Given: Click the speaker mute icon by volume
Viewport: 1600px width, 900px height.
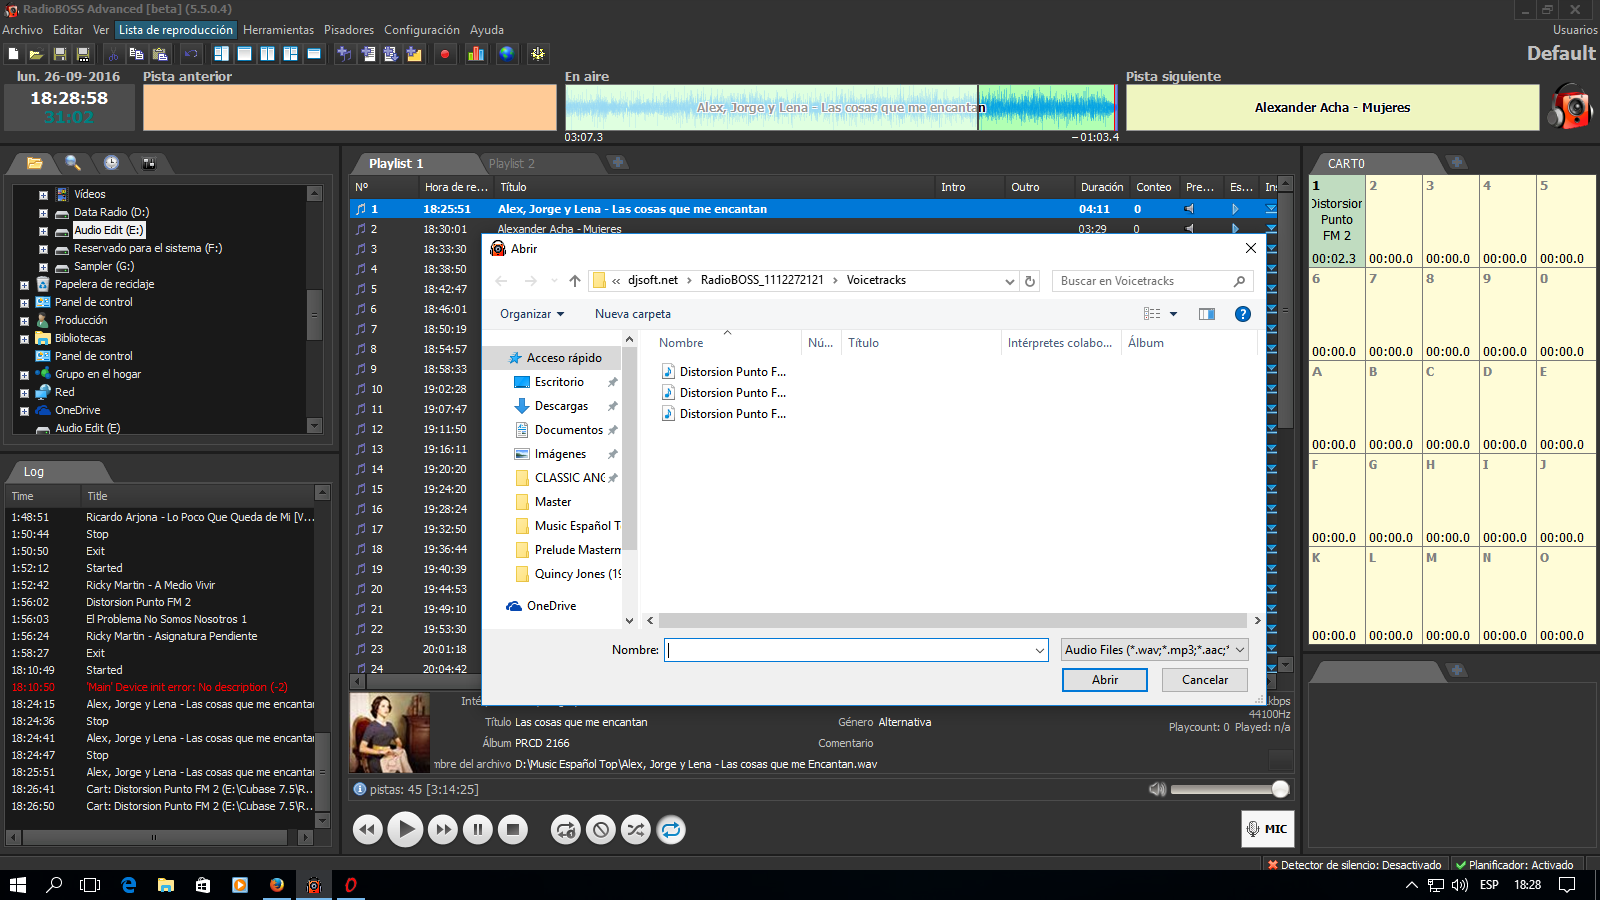Looking at the screenshot, I should click(x=1157, y=789).
